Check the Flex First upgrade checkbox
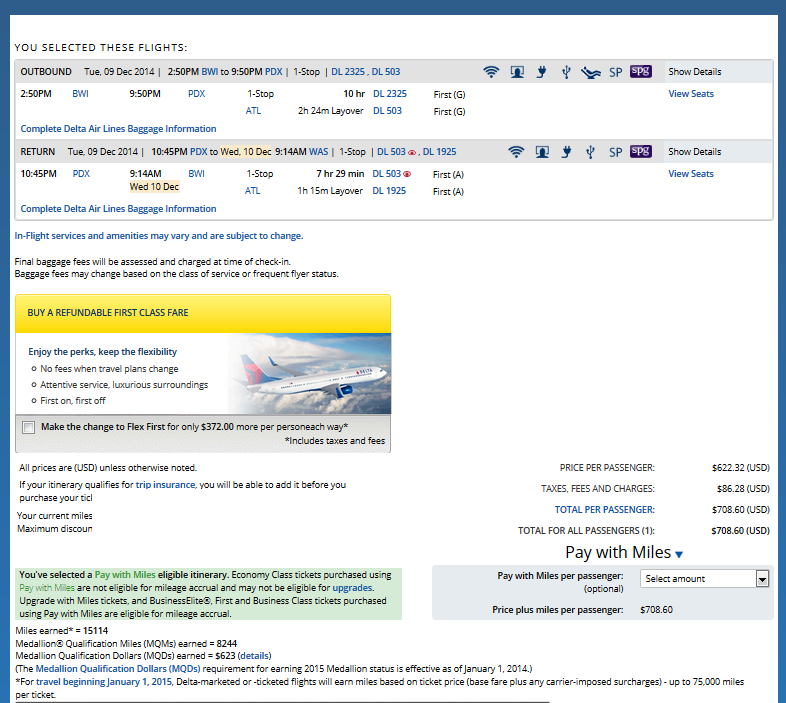The width and height of the screenshot is (786, 703). (28, 427)
